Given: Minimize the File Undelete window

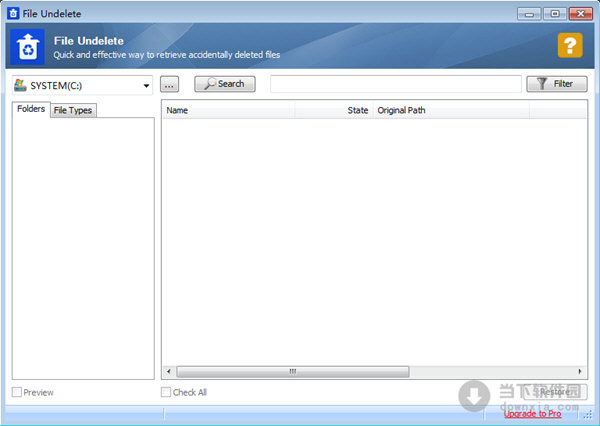Looking at the screenshot, I should coord(529,14).
